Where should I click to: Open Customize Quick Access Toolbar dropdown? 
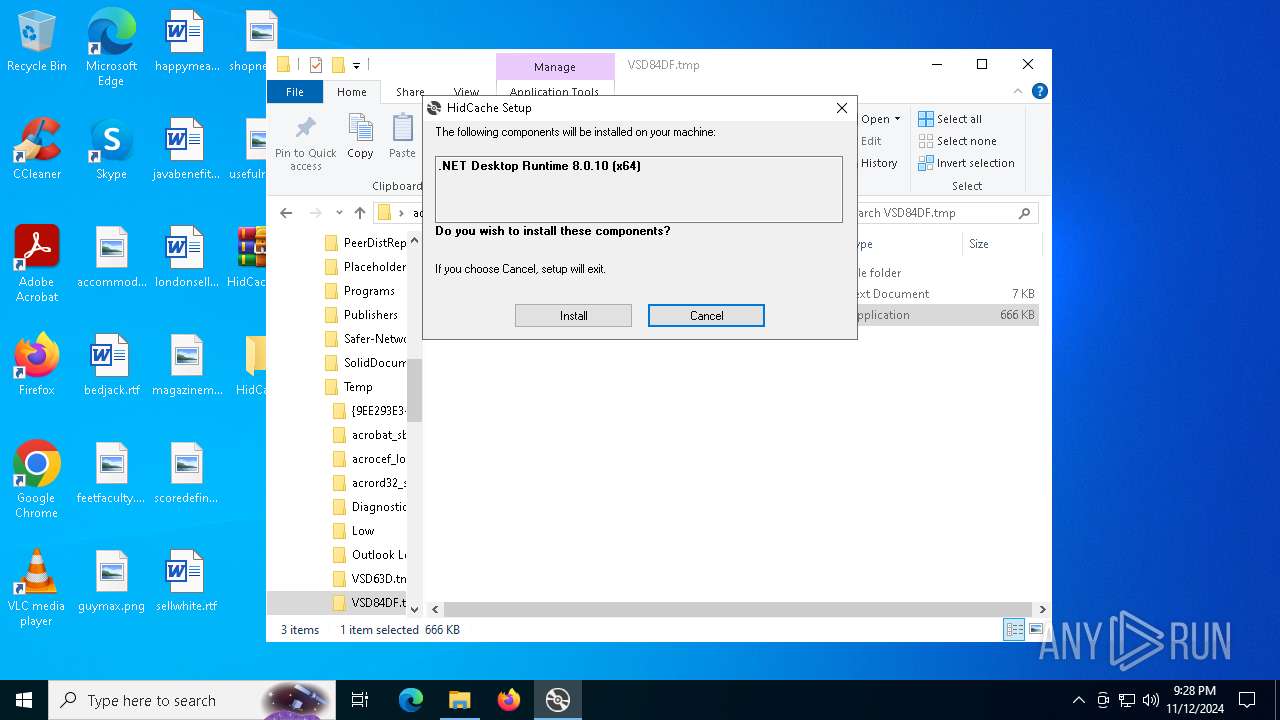pos(356,65)
